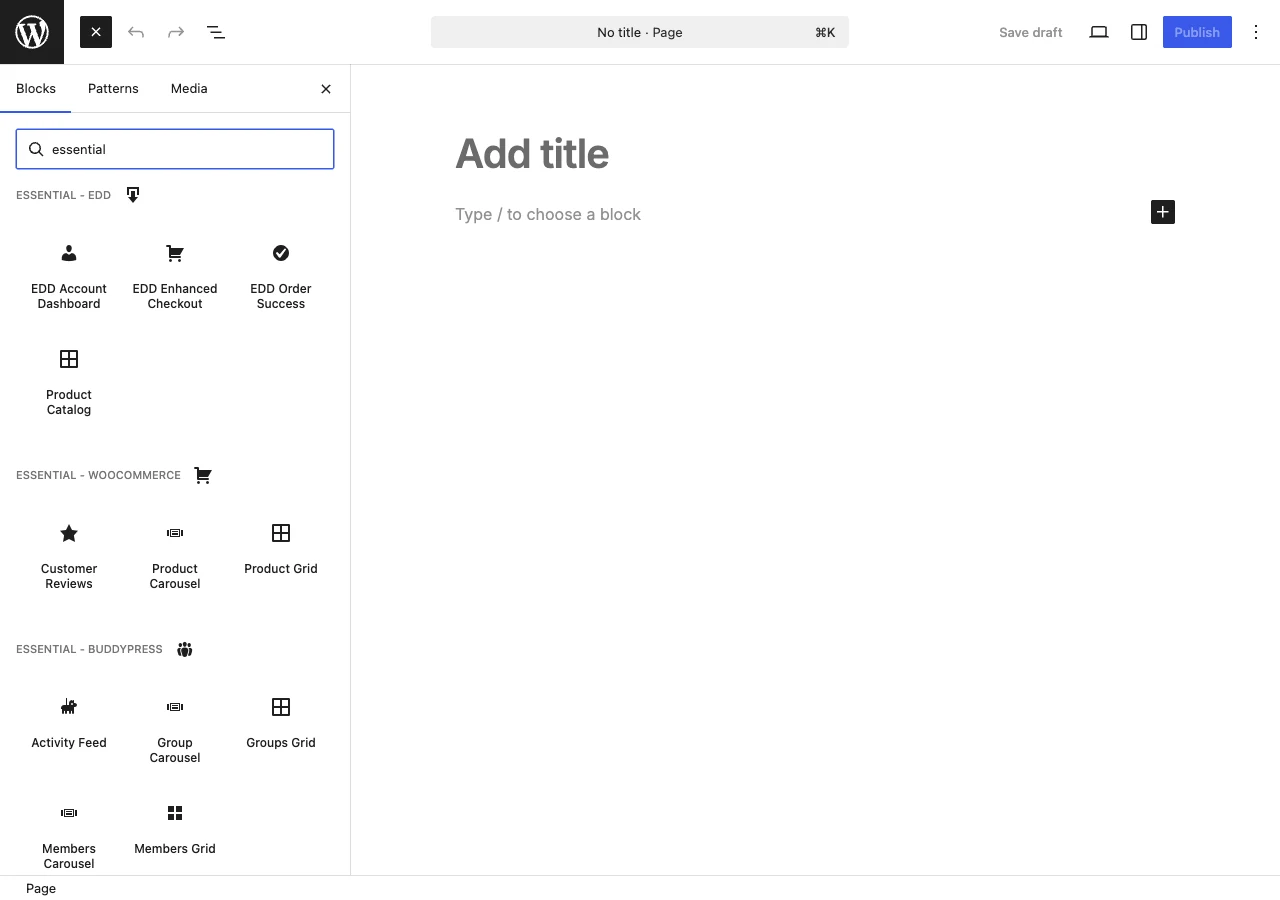Insert Customer Reviews block
1280x900 pixels.
coord(69,556)
